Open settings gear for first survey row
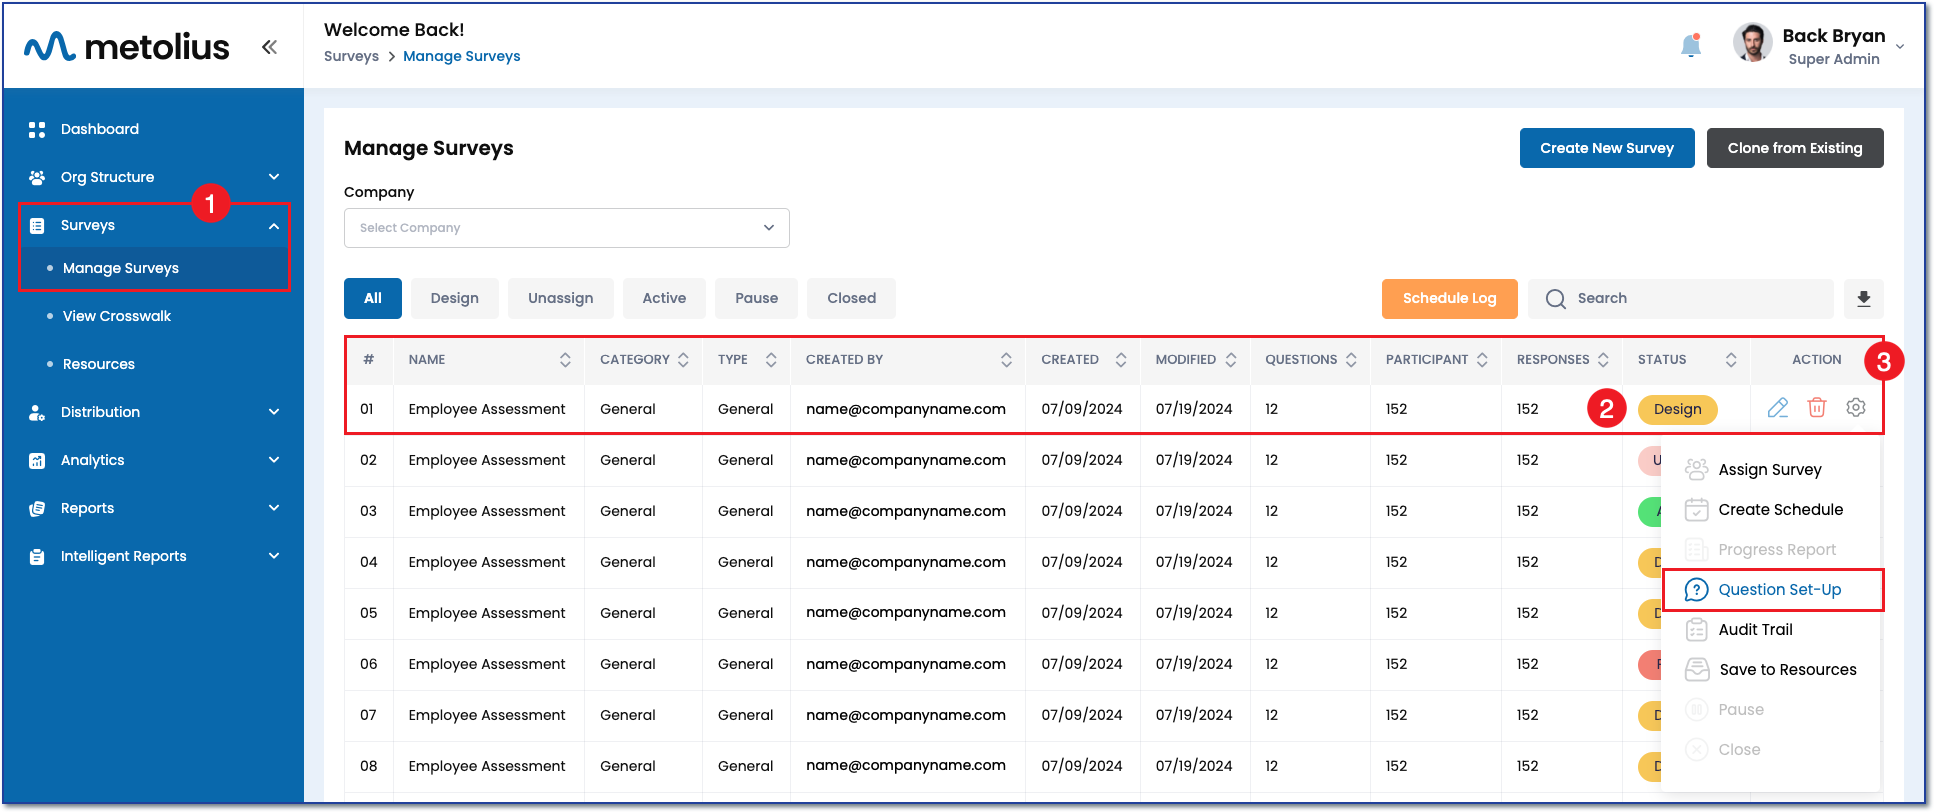 1855,408
